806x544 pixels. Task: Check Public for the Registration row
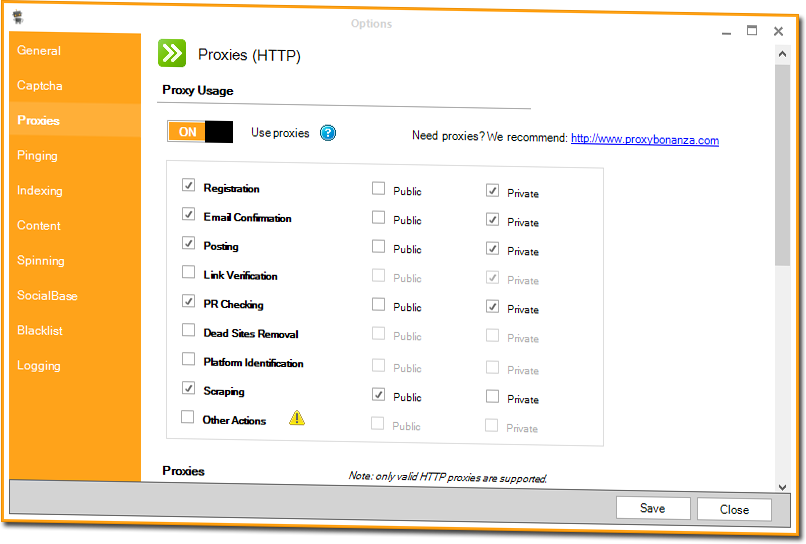pos(378,189)
